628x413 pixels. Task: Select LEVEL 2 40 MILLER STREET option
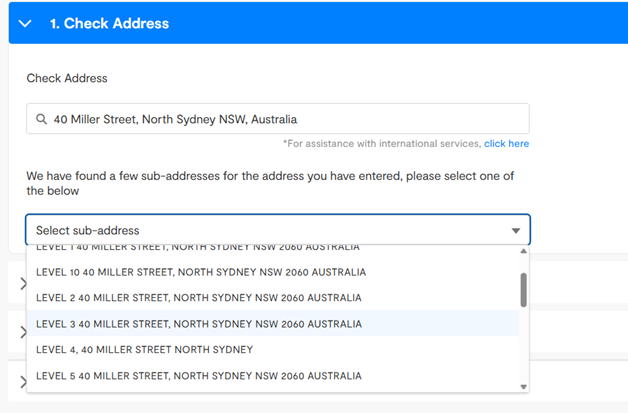(x=273, y=298)
